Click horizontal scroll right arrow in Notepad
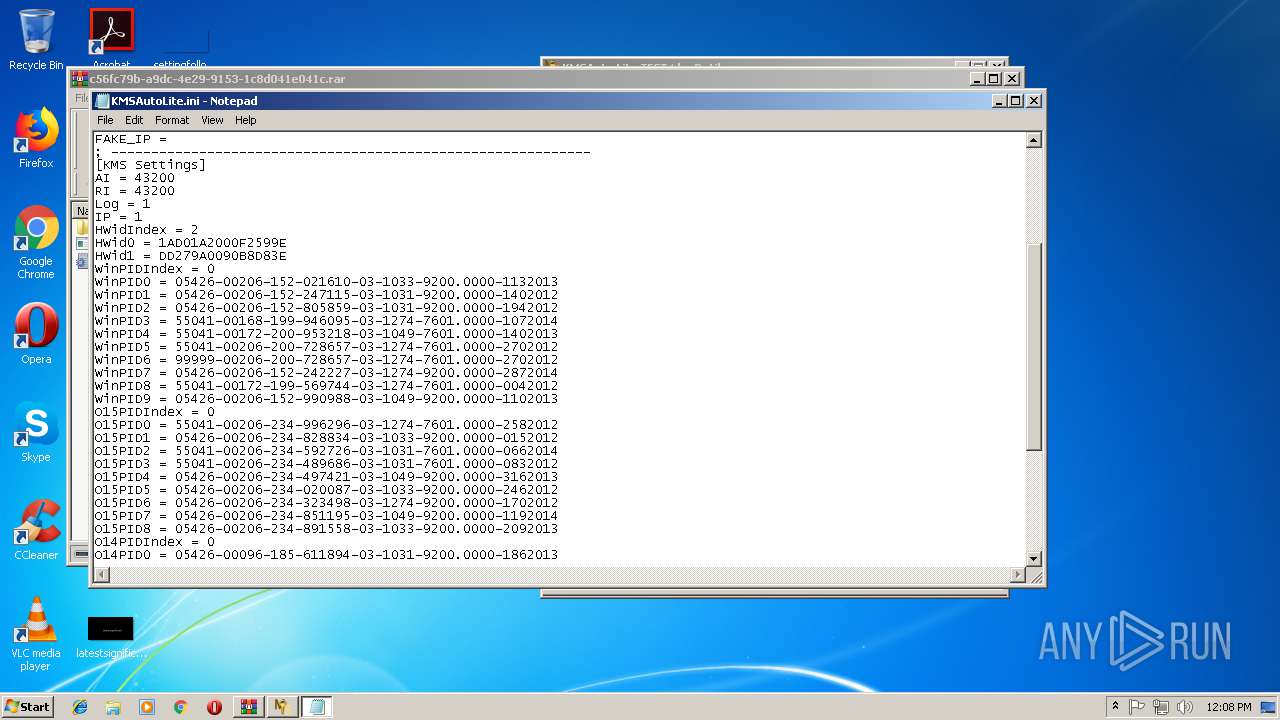The width and height of the screenshot is (1280, 720). pyautogui.click(x=1018, y=575)
